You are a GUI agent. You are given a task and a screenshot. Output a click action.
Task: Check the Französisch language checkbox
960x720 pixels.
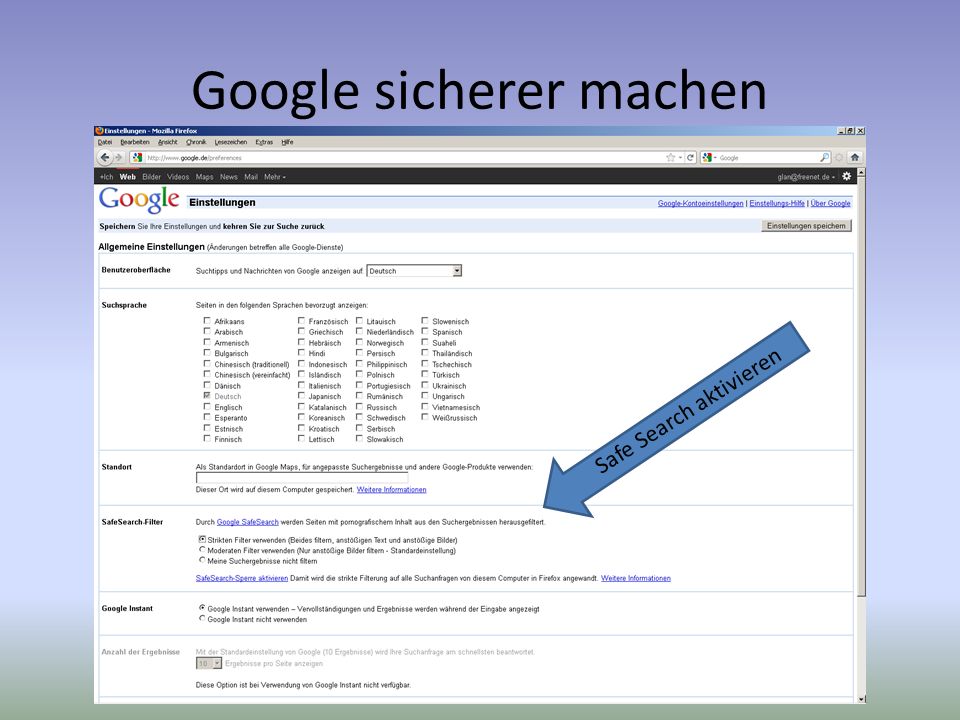tap(301, 321)
